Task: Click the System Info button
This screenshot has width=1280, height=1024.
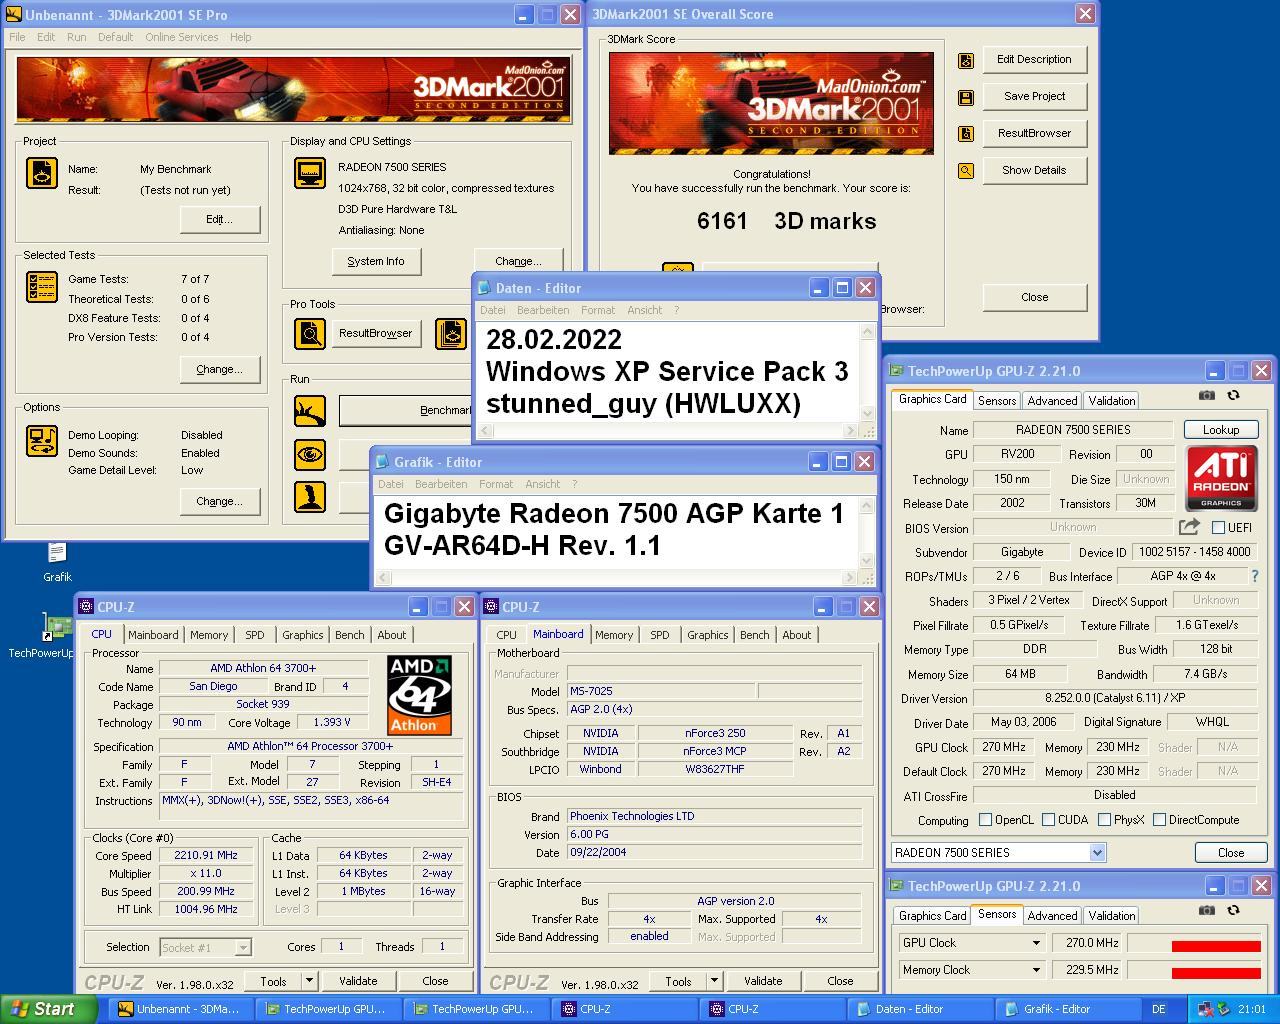Action: (376, 261)
